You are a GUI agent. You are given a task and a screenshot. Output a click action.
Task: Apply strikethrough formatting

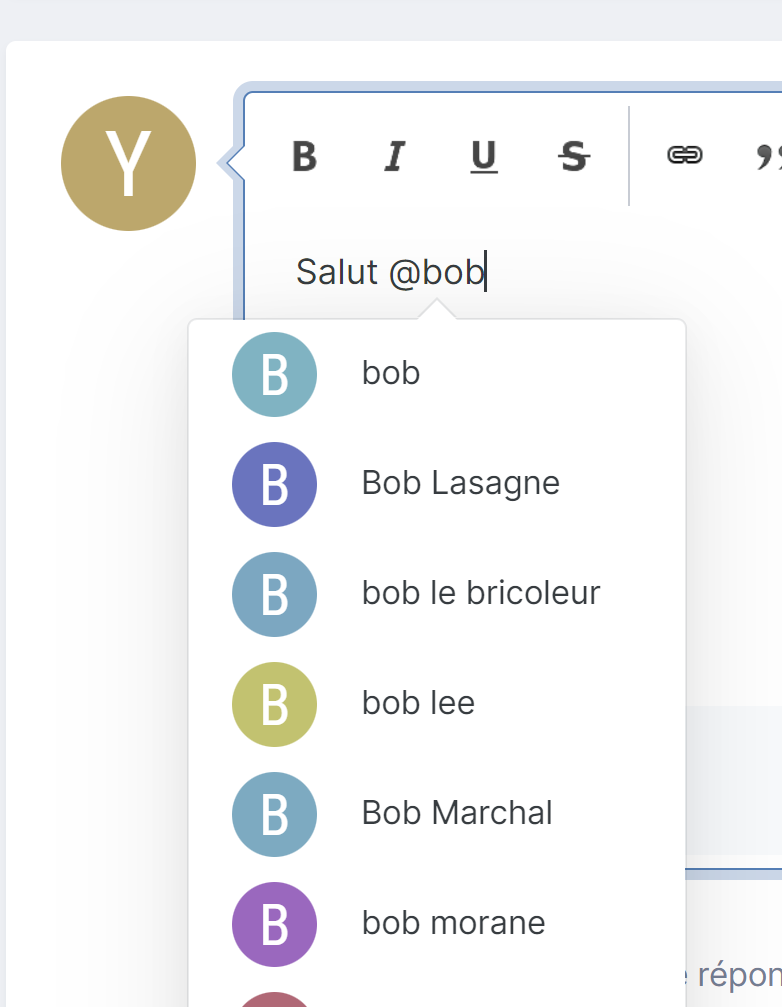click(573, 156)
